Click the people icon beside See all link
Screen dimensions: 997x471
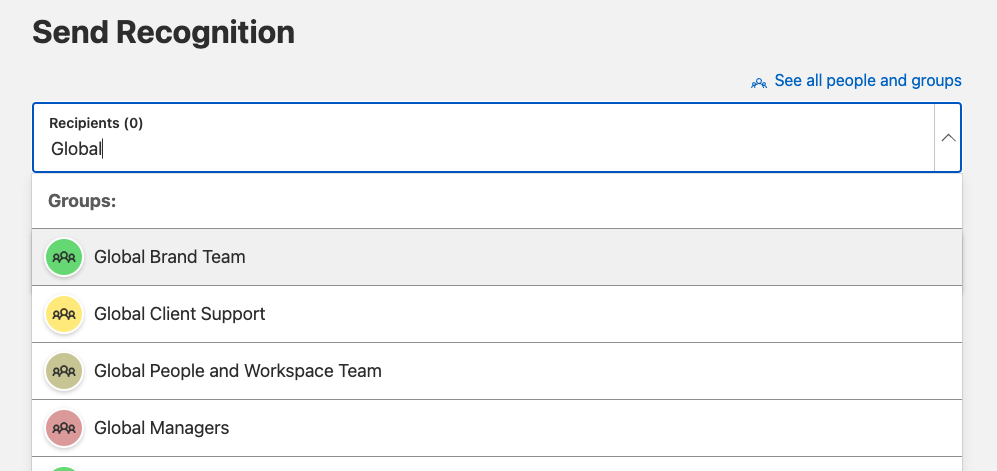point(759,82)
